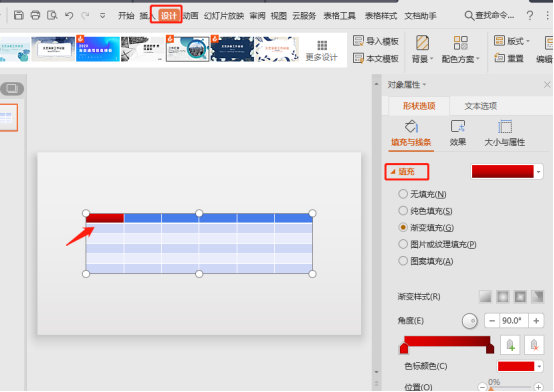The height and width of the screenshot is (392, 554).
Task: Undo the last action
Action: (69, 15)
